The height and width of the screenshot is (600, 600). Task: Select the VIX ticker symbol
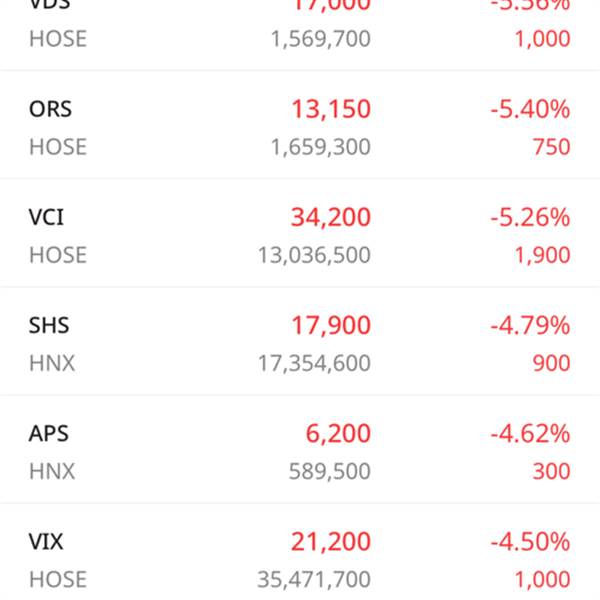[46, 542]
